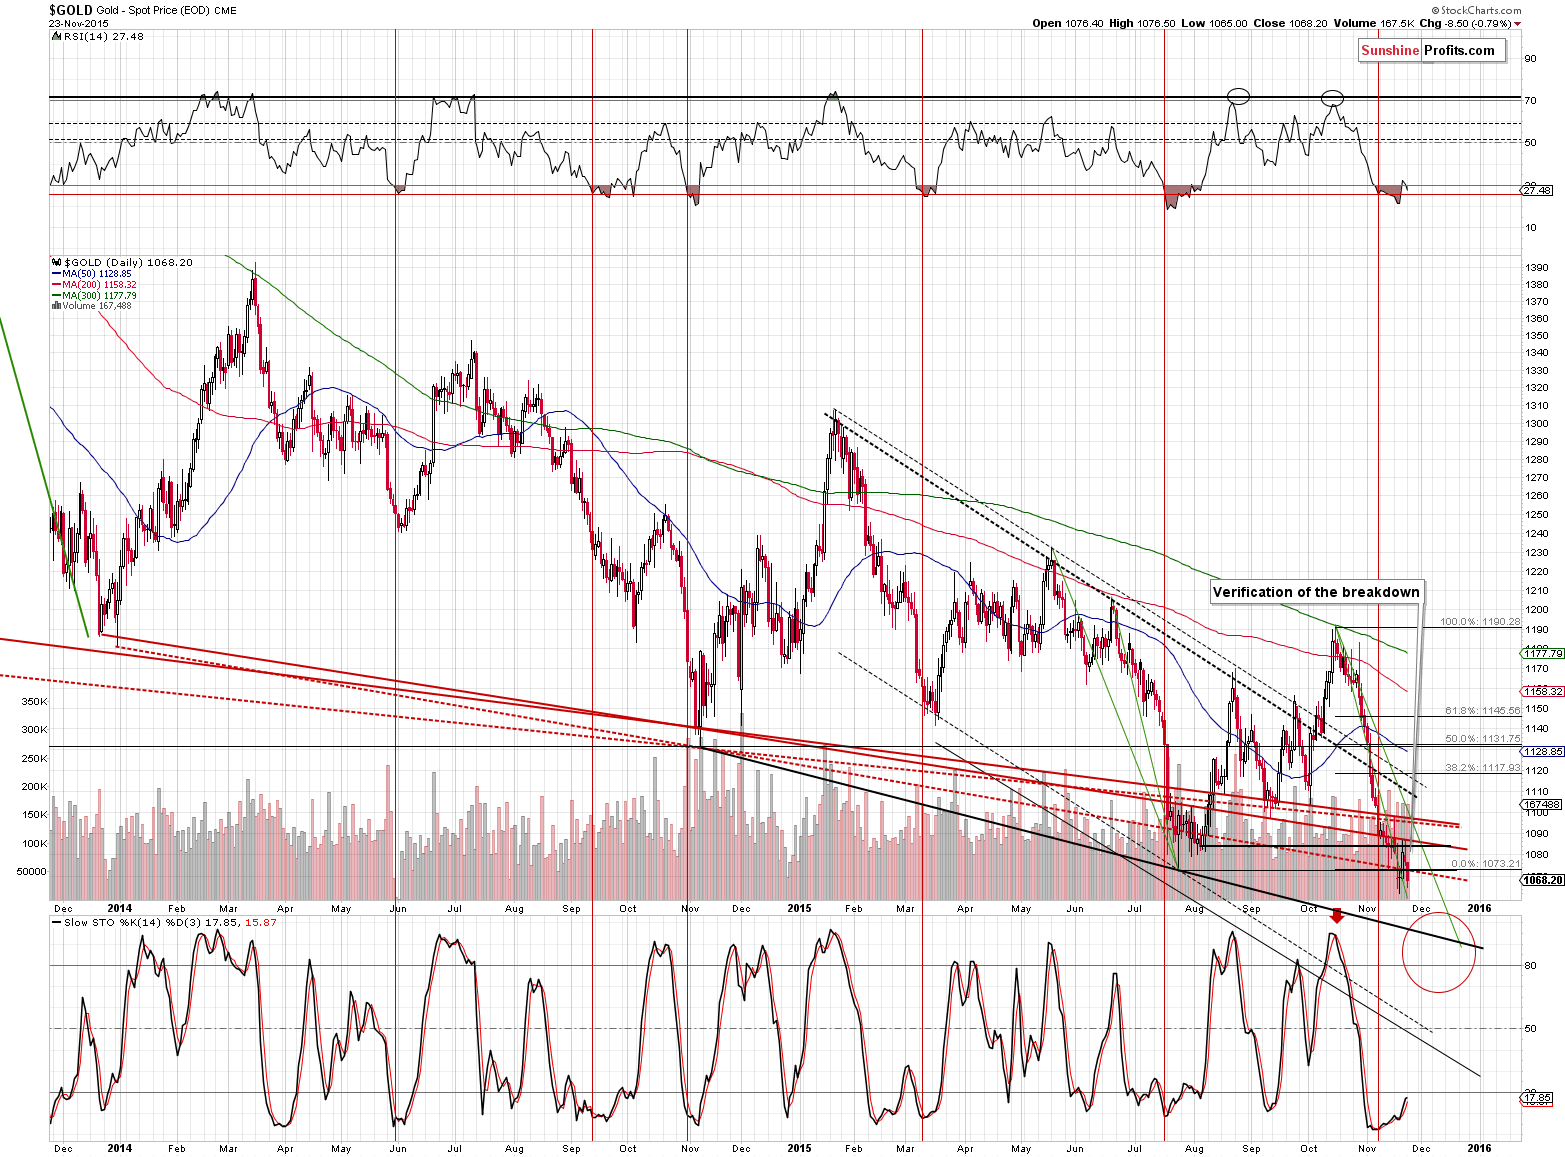Click the MA(50) 1128.85 legend entry

(x=97, y=273)
